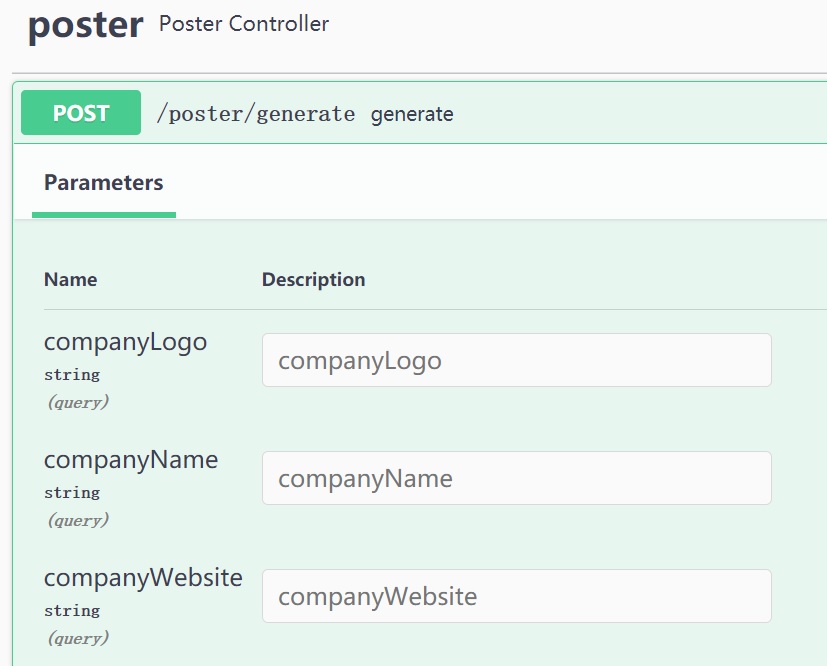Click the (query) label under companyName
Viewport: 827px width, 666px height.
tap(77, 520)
